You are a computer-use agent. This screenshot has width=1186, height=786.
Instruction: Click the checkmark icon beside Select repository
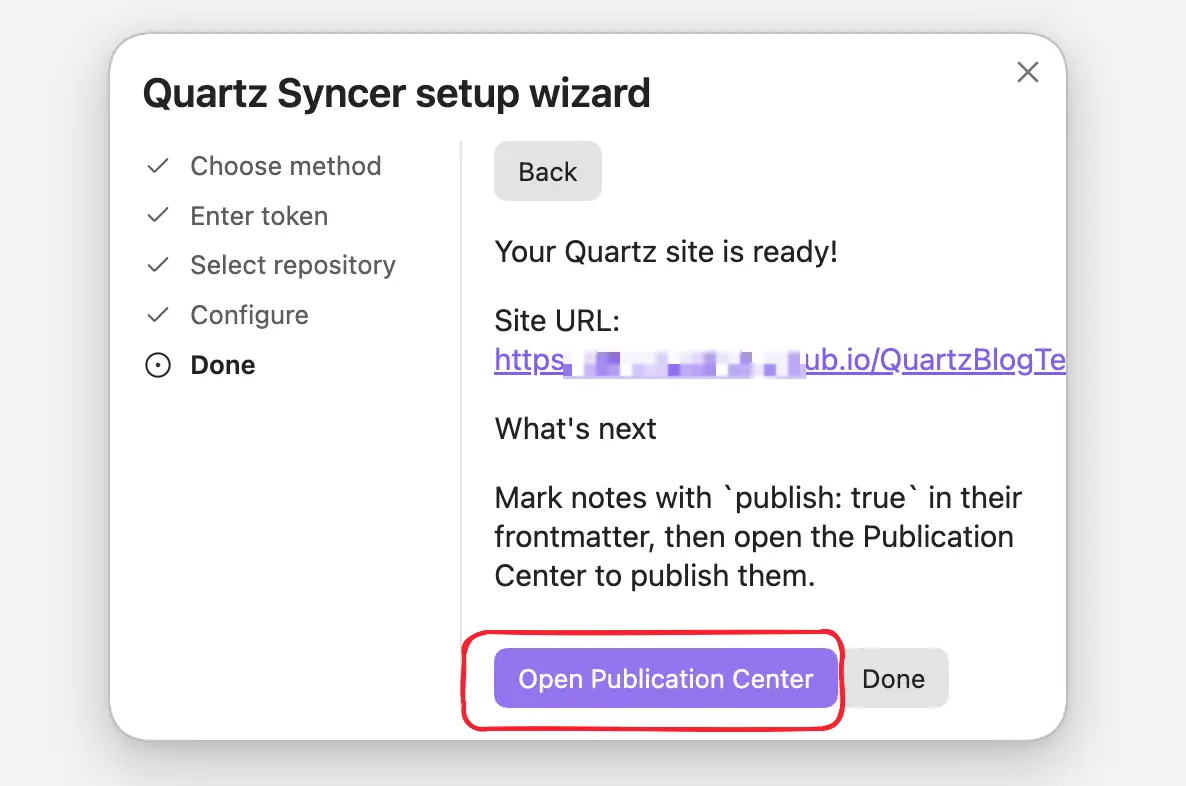click(x=157, y=265)
